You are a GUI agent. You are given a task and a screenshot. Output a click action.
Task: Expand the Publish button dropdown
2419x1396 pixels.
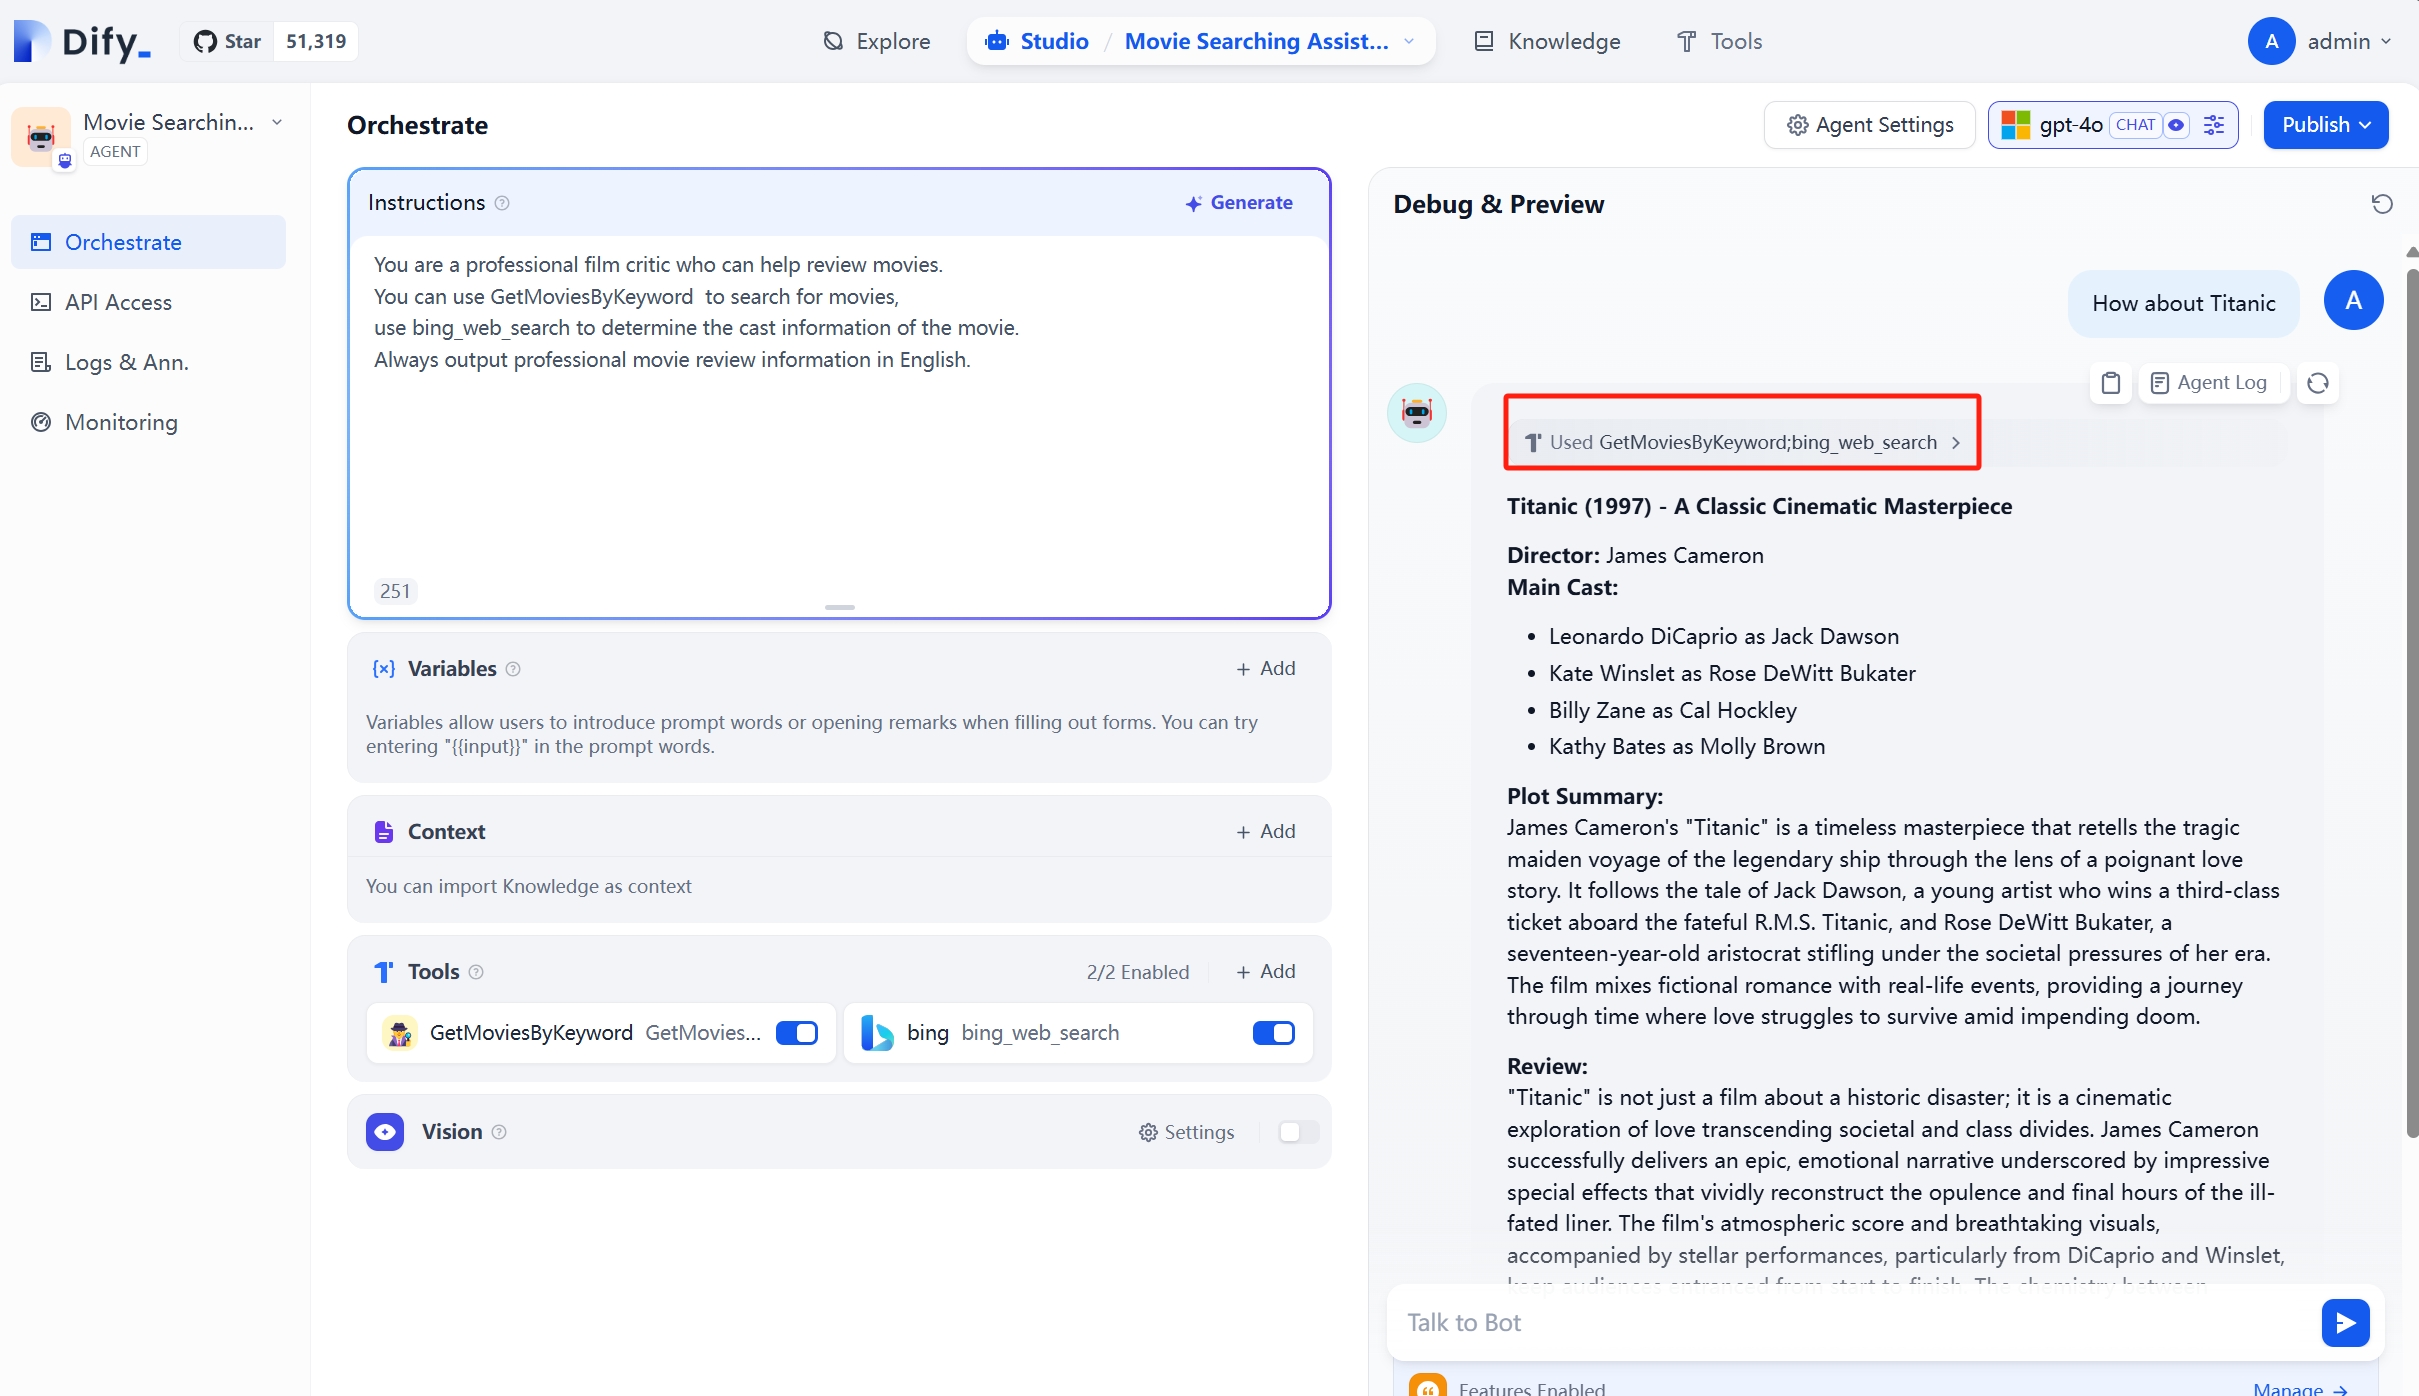[x=2366, y=123]
